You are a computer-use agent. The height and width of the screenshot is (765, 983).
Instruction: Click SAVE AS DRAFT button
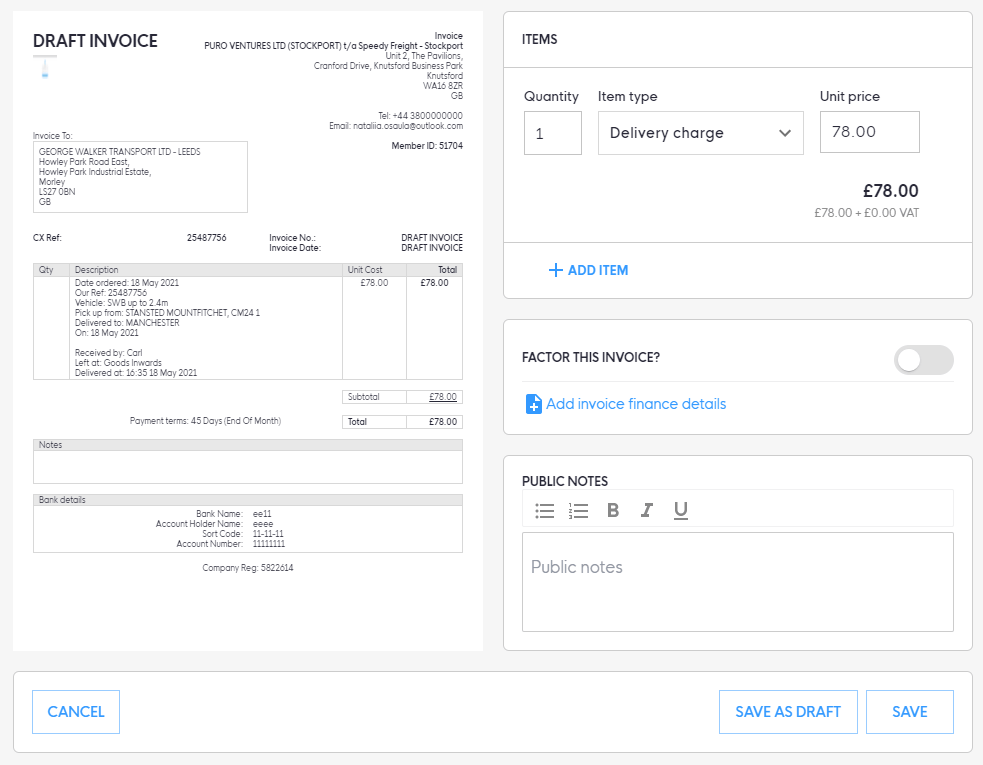788,712
